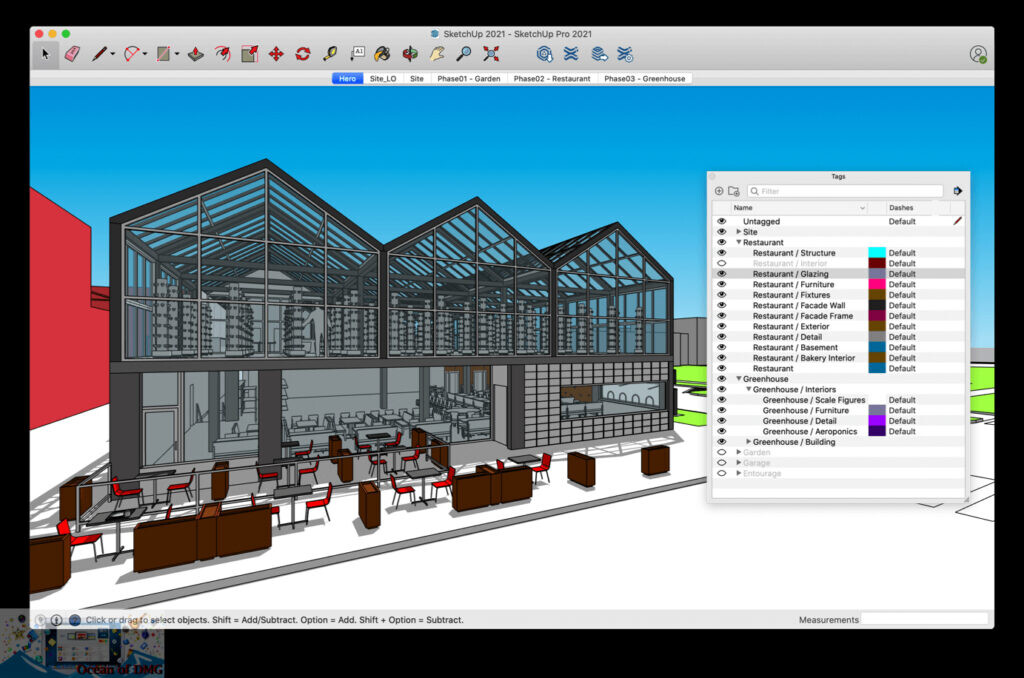
Task: Select the Offset tool
Action: click(223, 54)
